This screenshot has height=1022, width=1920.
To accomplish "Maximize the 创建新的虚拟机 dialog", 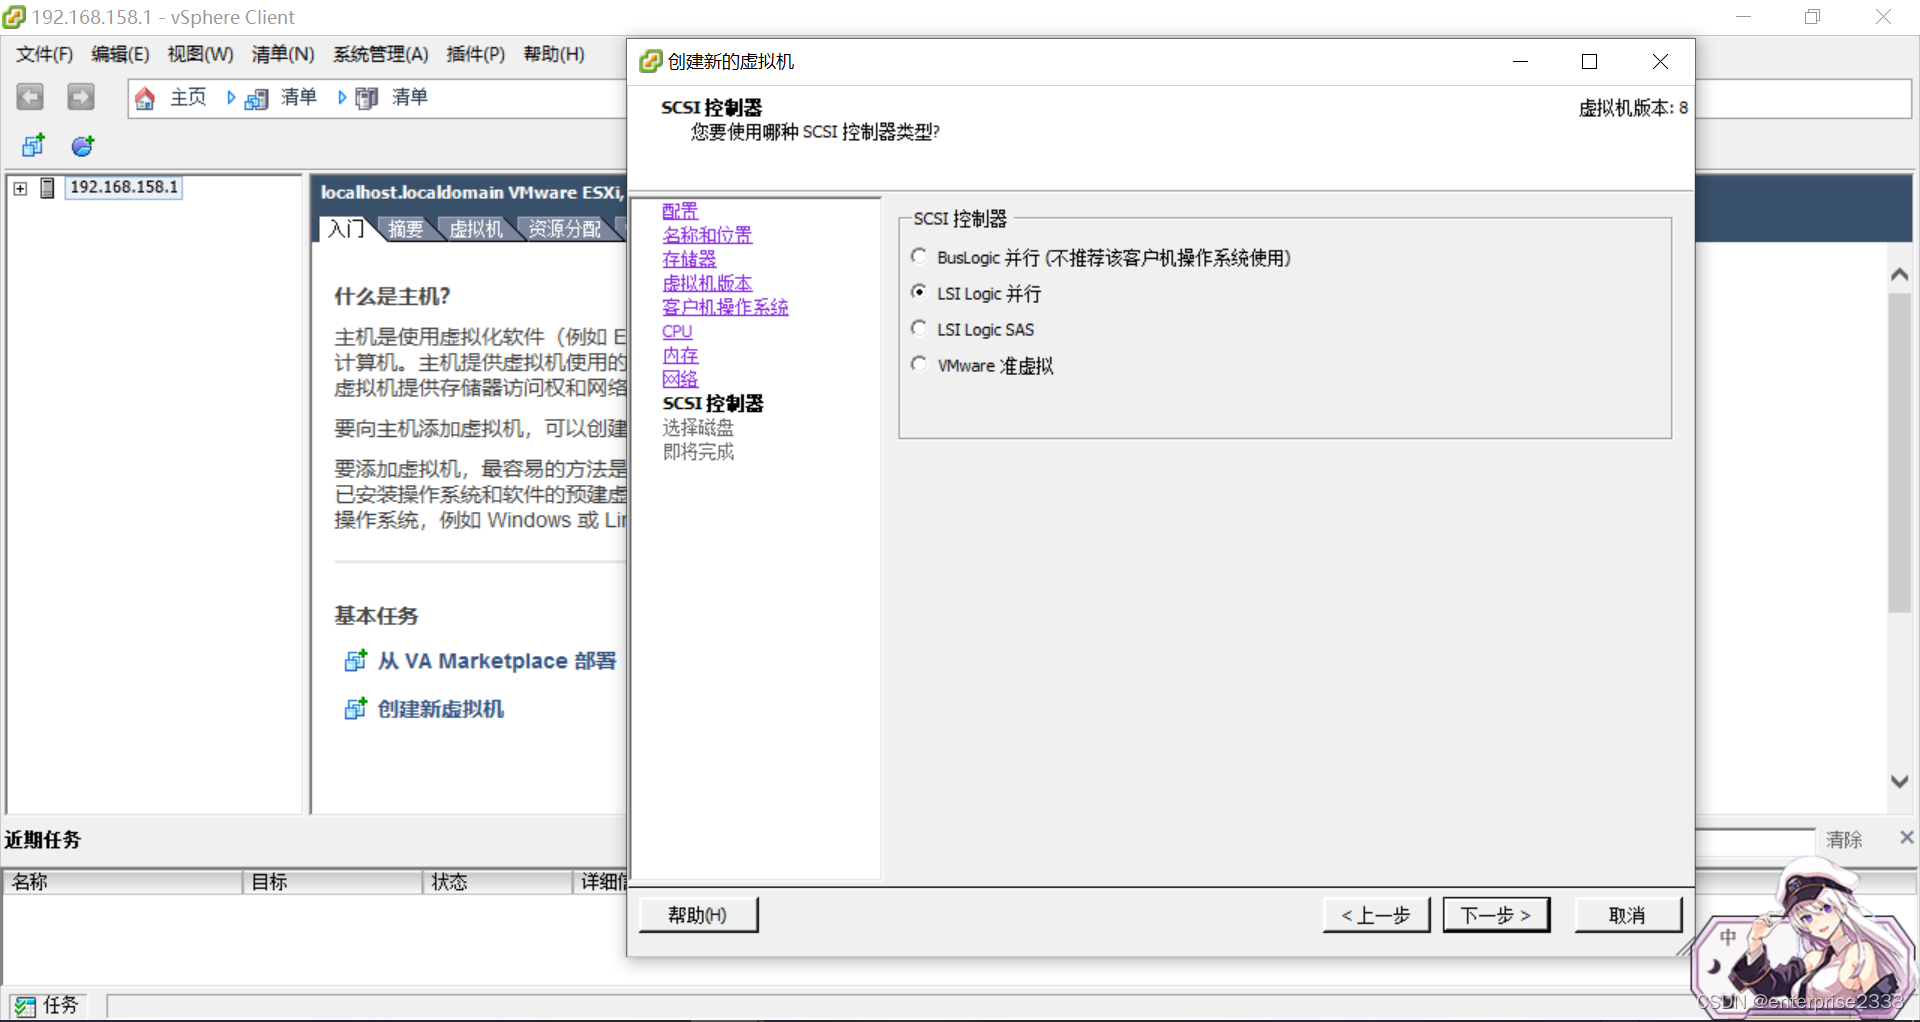I will 1589,61.
